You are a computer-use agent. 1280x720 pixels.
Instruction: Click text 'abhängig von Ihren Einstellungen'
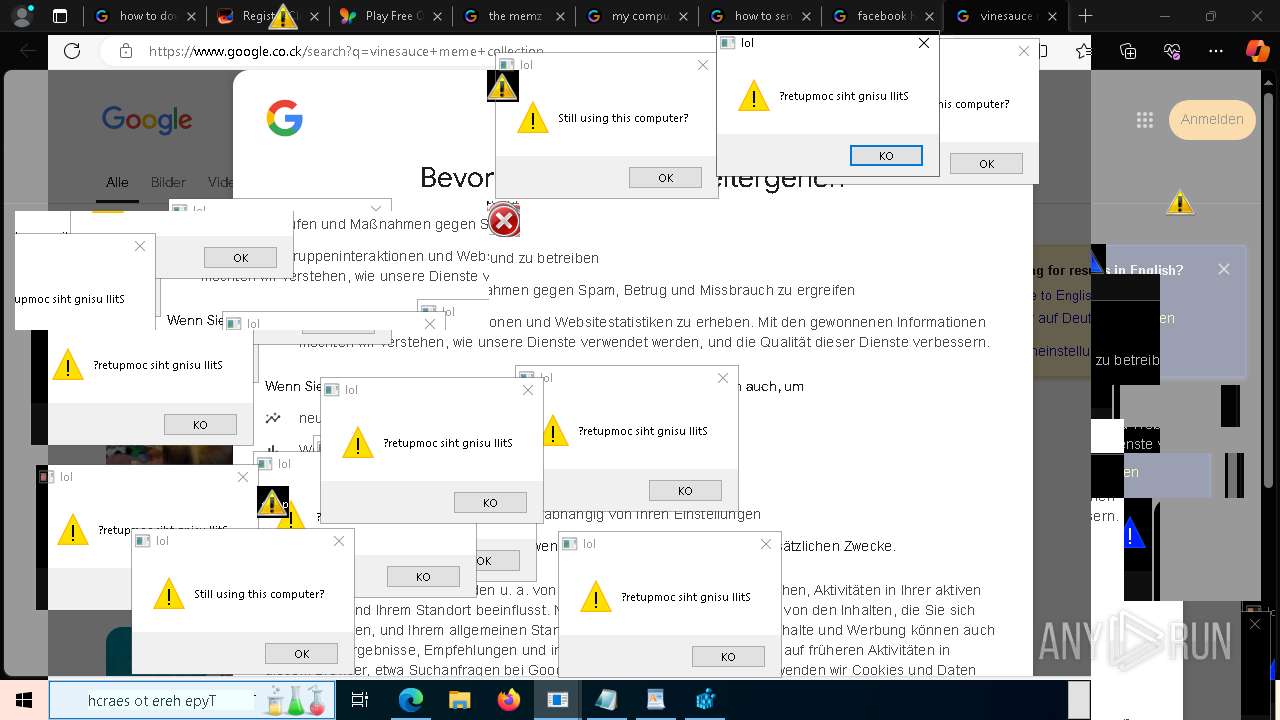coord(652,514)
